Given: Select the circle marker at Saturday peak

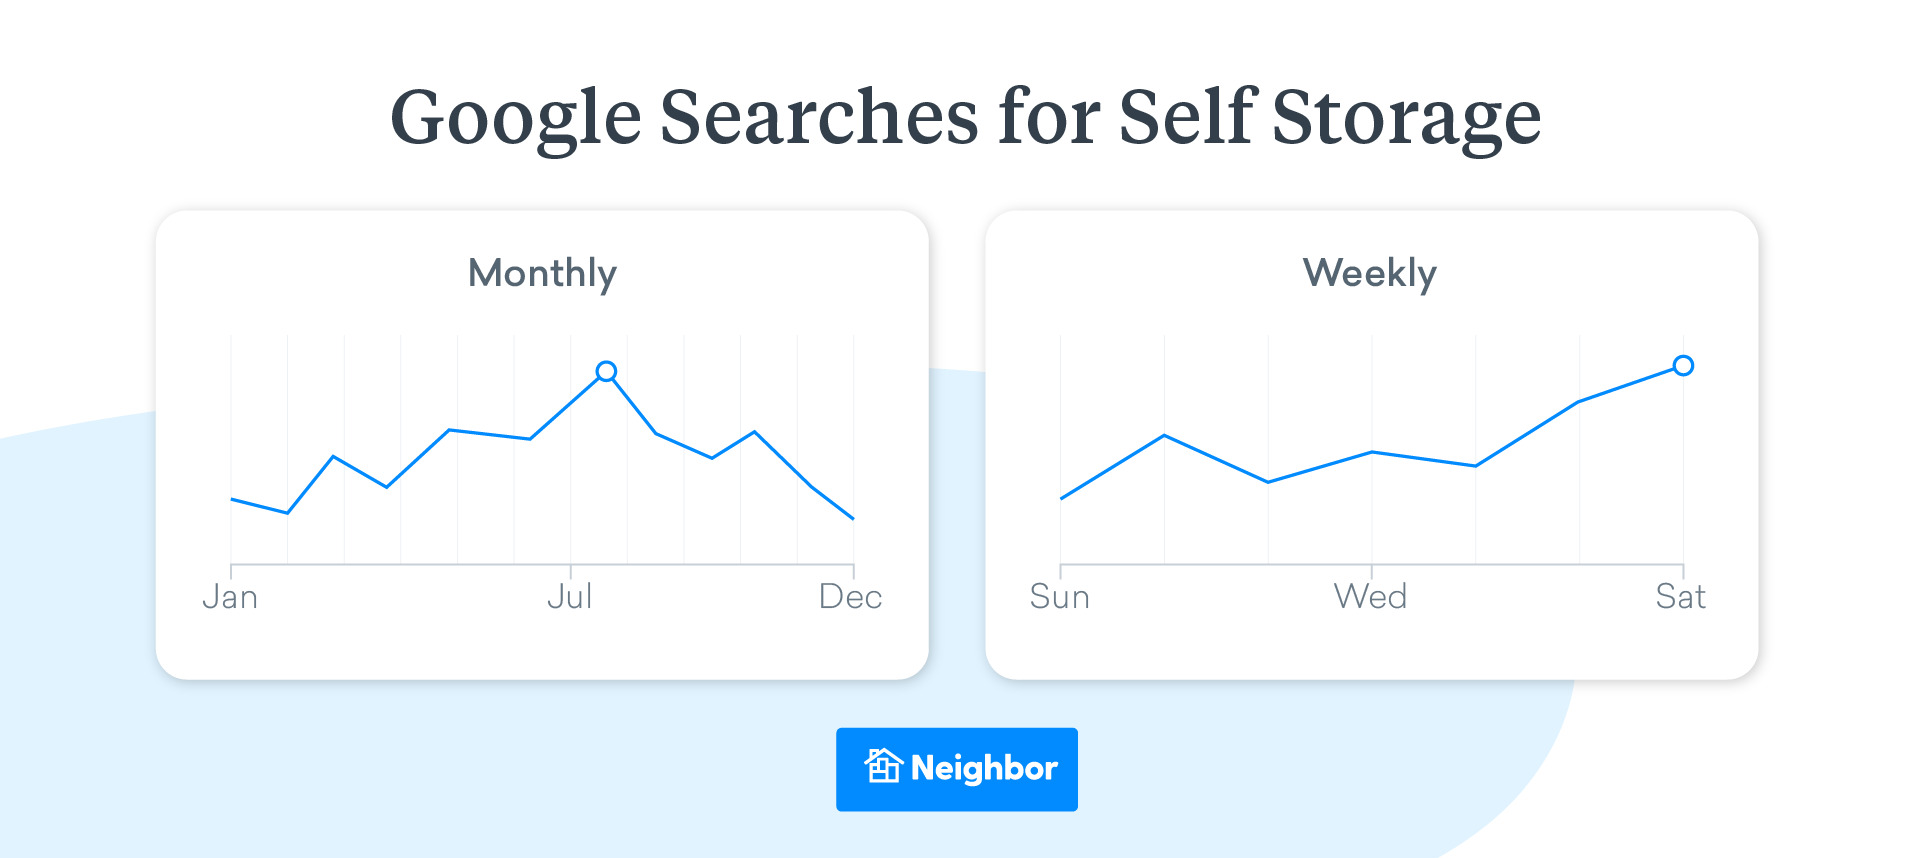Looking at the screenshot, I should (1683, 366).
